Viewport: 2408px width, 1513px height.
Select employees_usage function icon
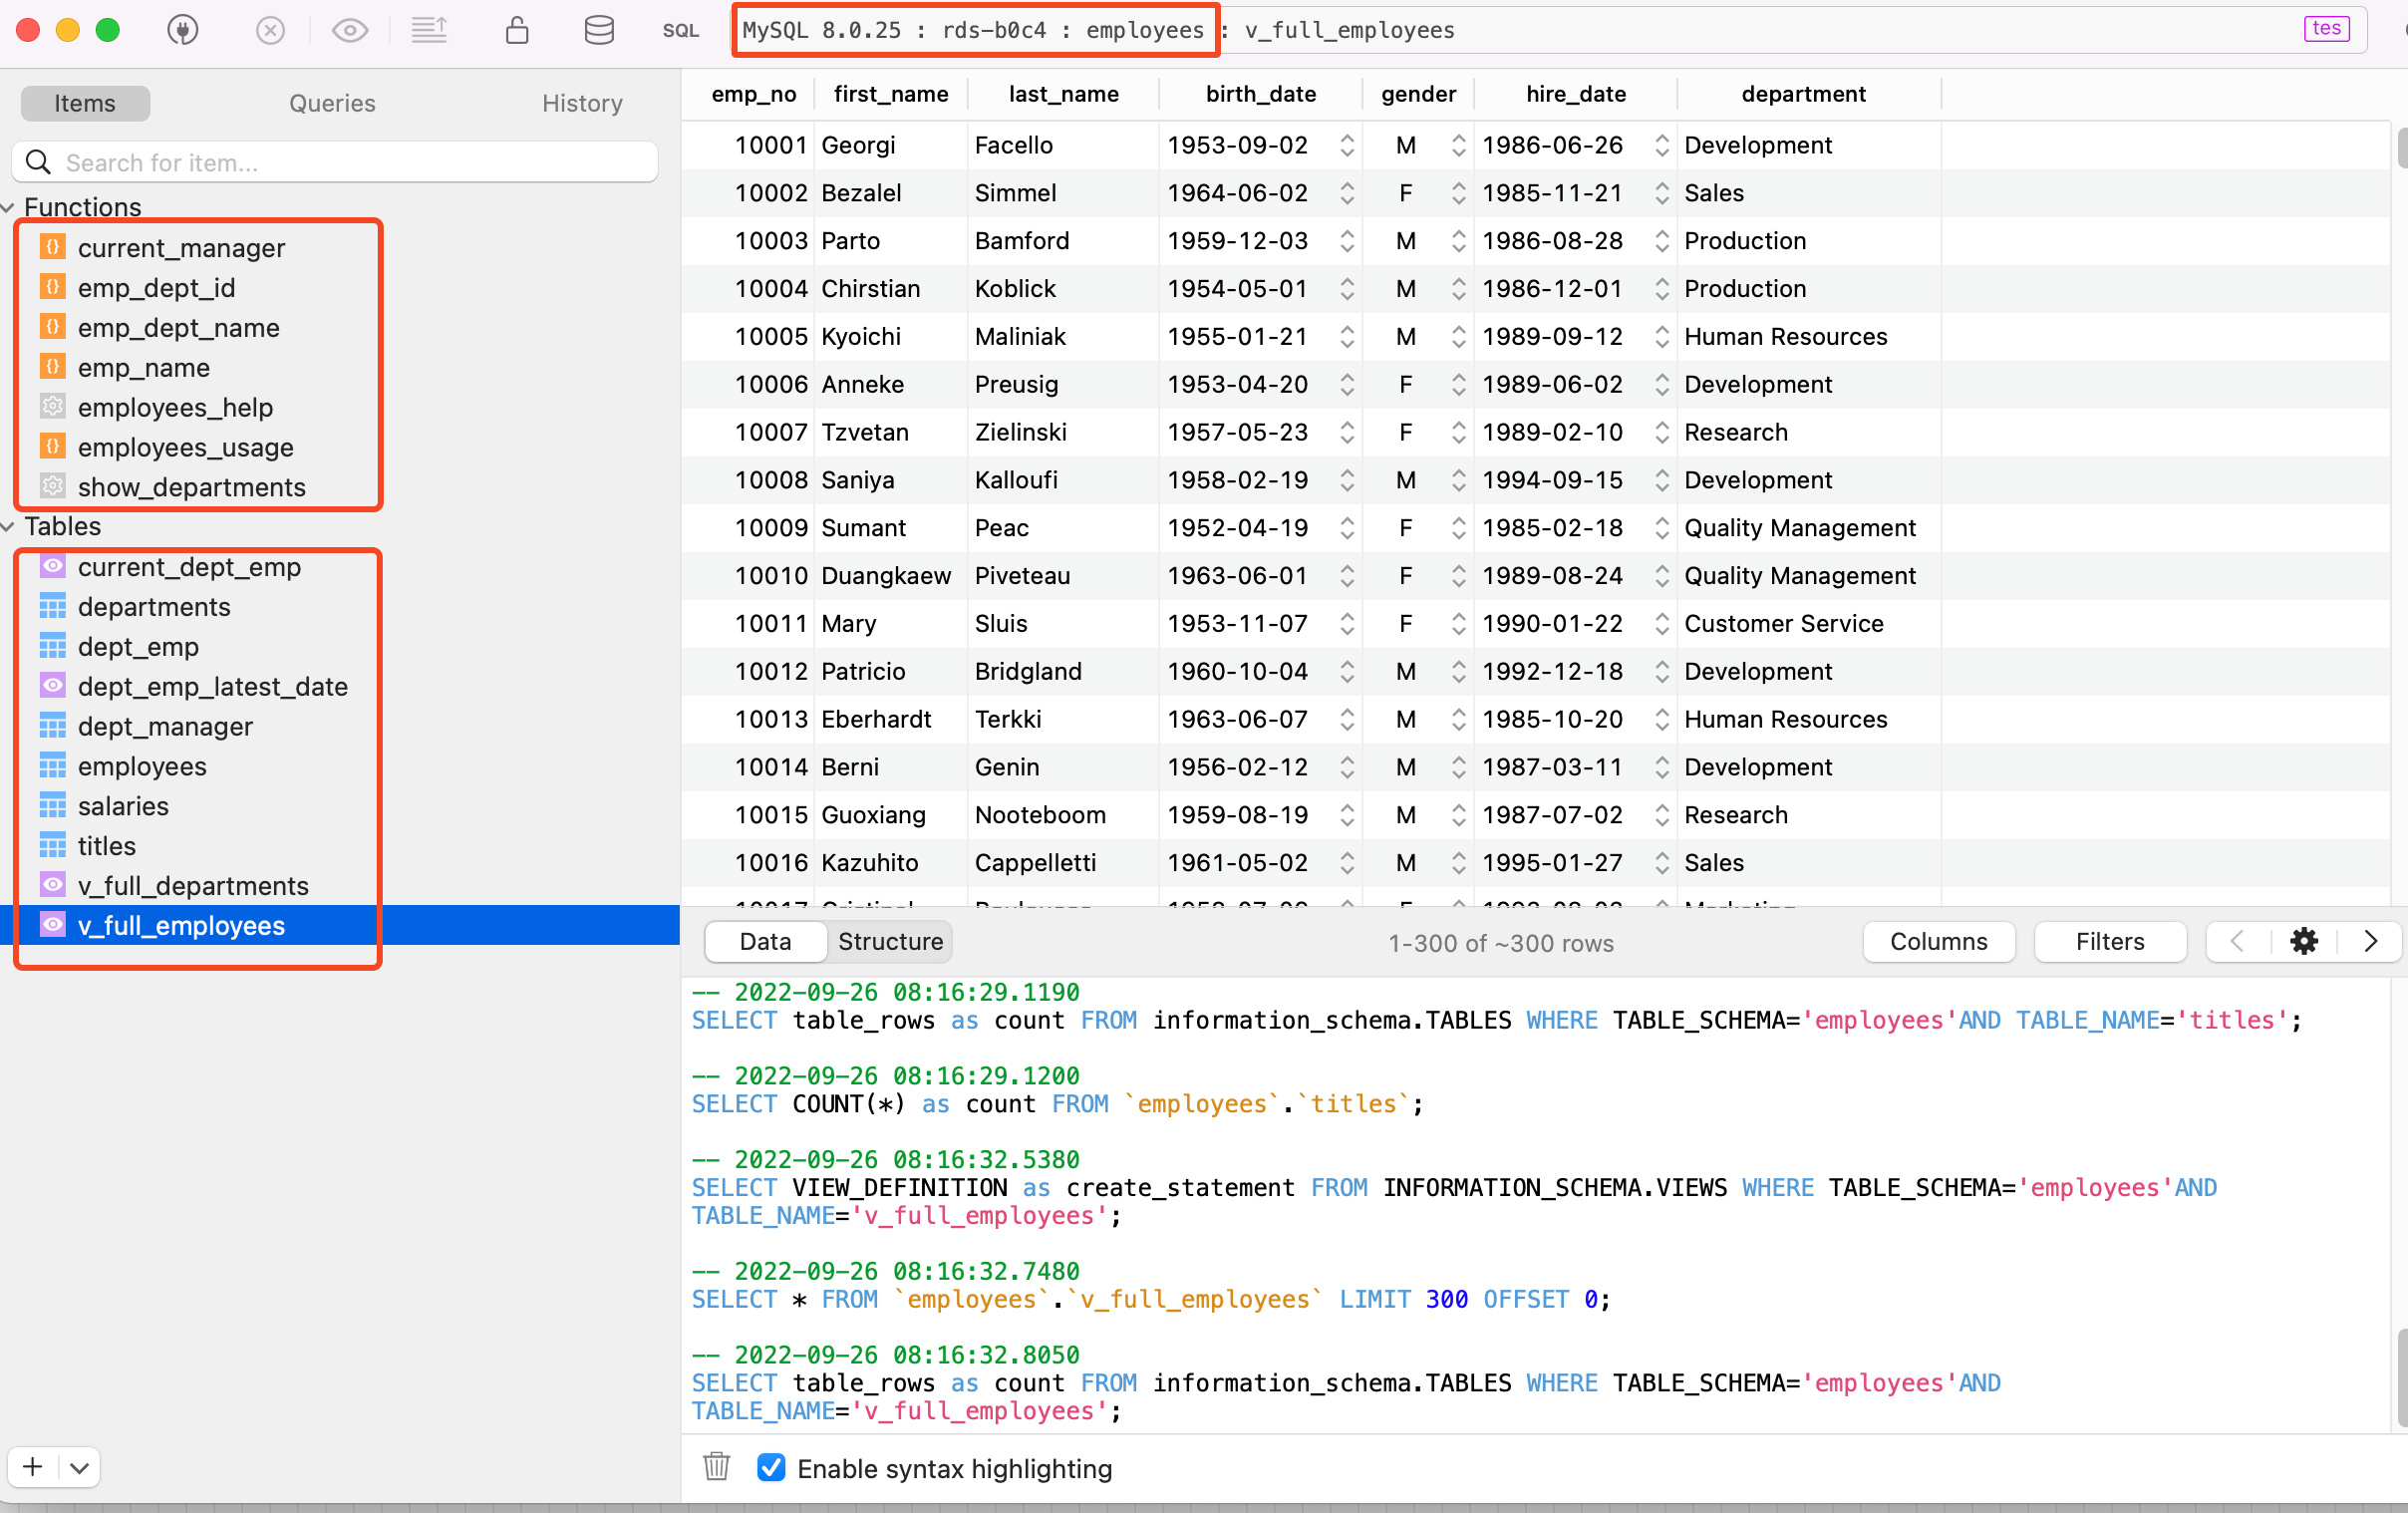pyautogui.click(x=52, y=447)
